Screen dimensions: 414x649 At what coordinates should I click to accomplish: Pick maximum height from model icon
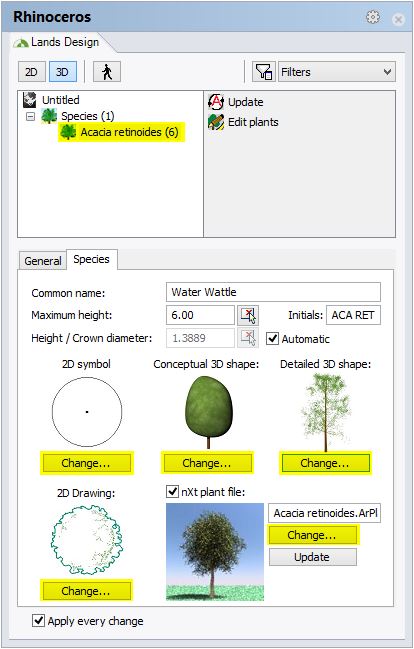click(248, 315)
